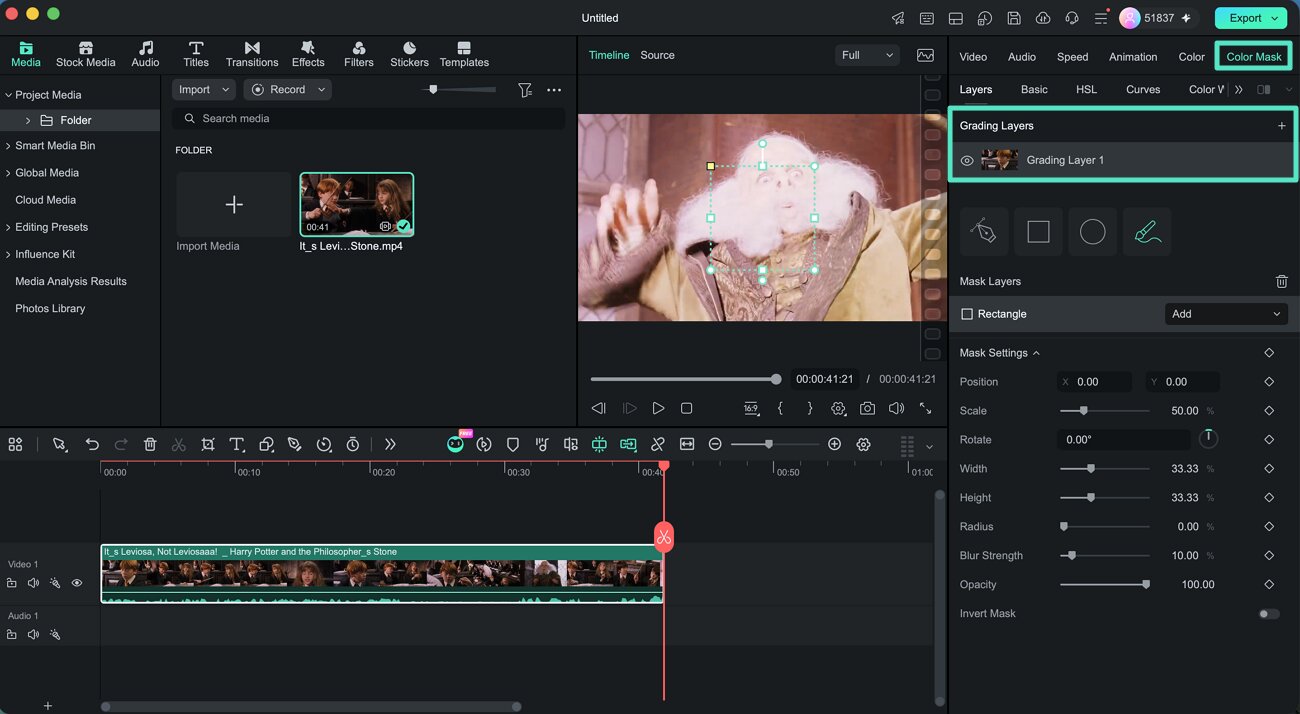The width and height of the screenshot is (1300, 714).
Task: Collapse the Project Media tree item
Action: 8,95
